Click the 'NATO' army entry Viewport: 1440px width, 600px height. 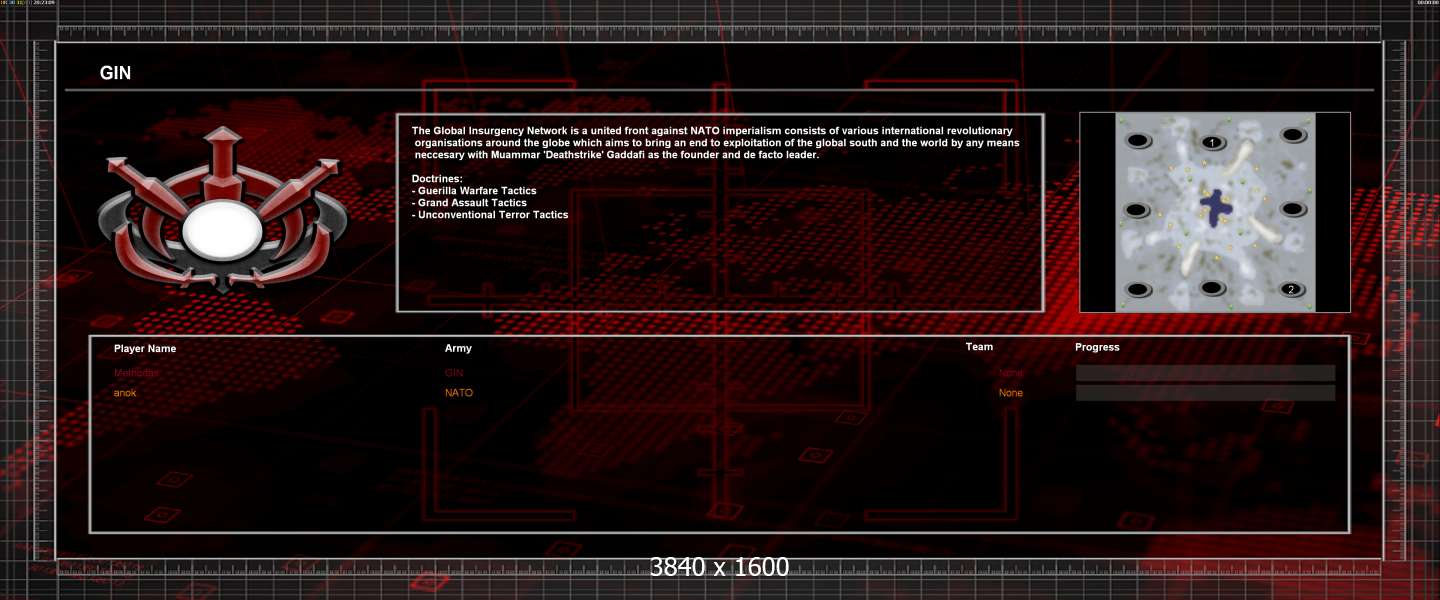459,393
